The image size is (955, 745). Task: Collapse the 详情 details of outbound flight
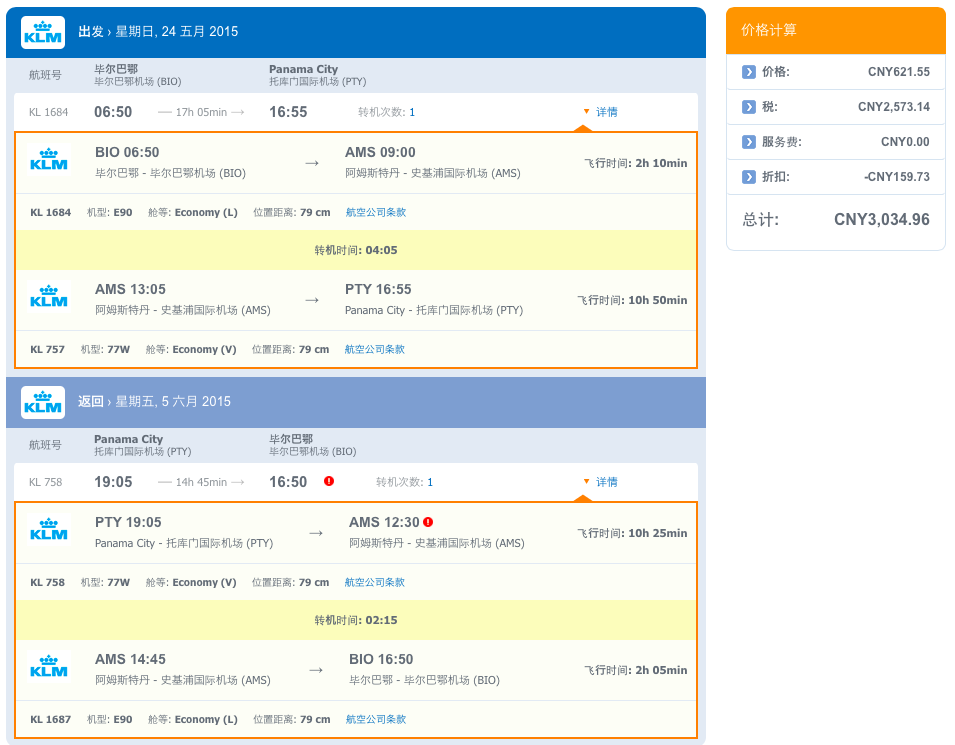pos(601,112)
